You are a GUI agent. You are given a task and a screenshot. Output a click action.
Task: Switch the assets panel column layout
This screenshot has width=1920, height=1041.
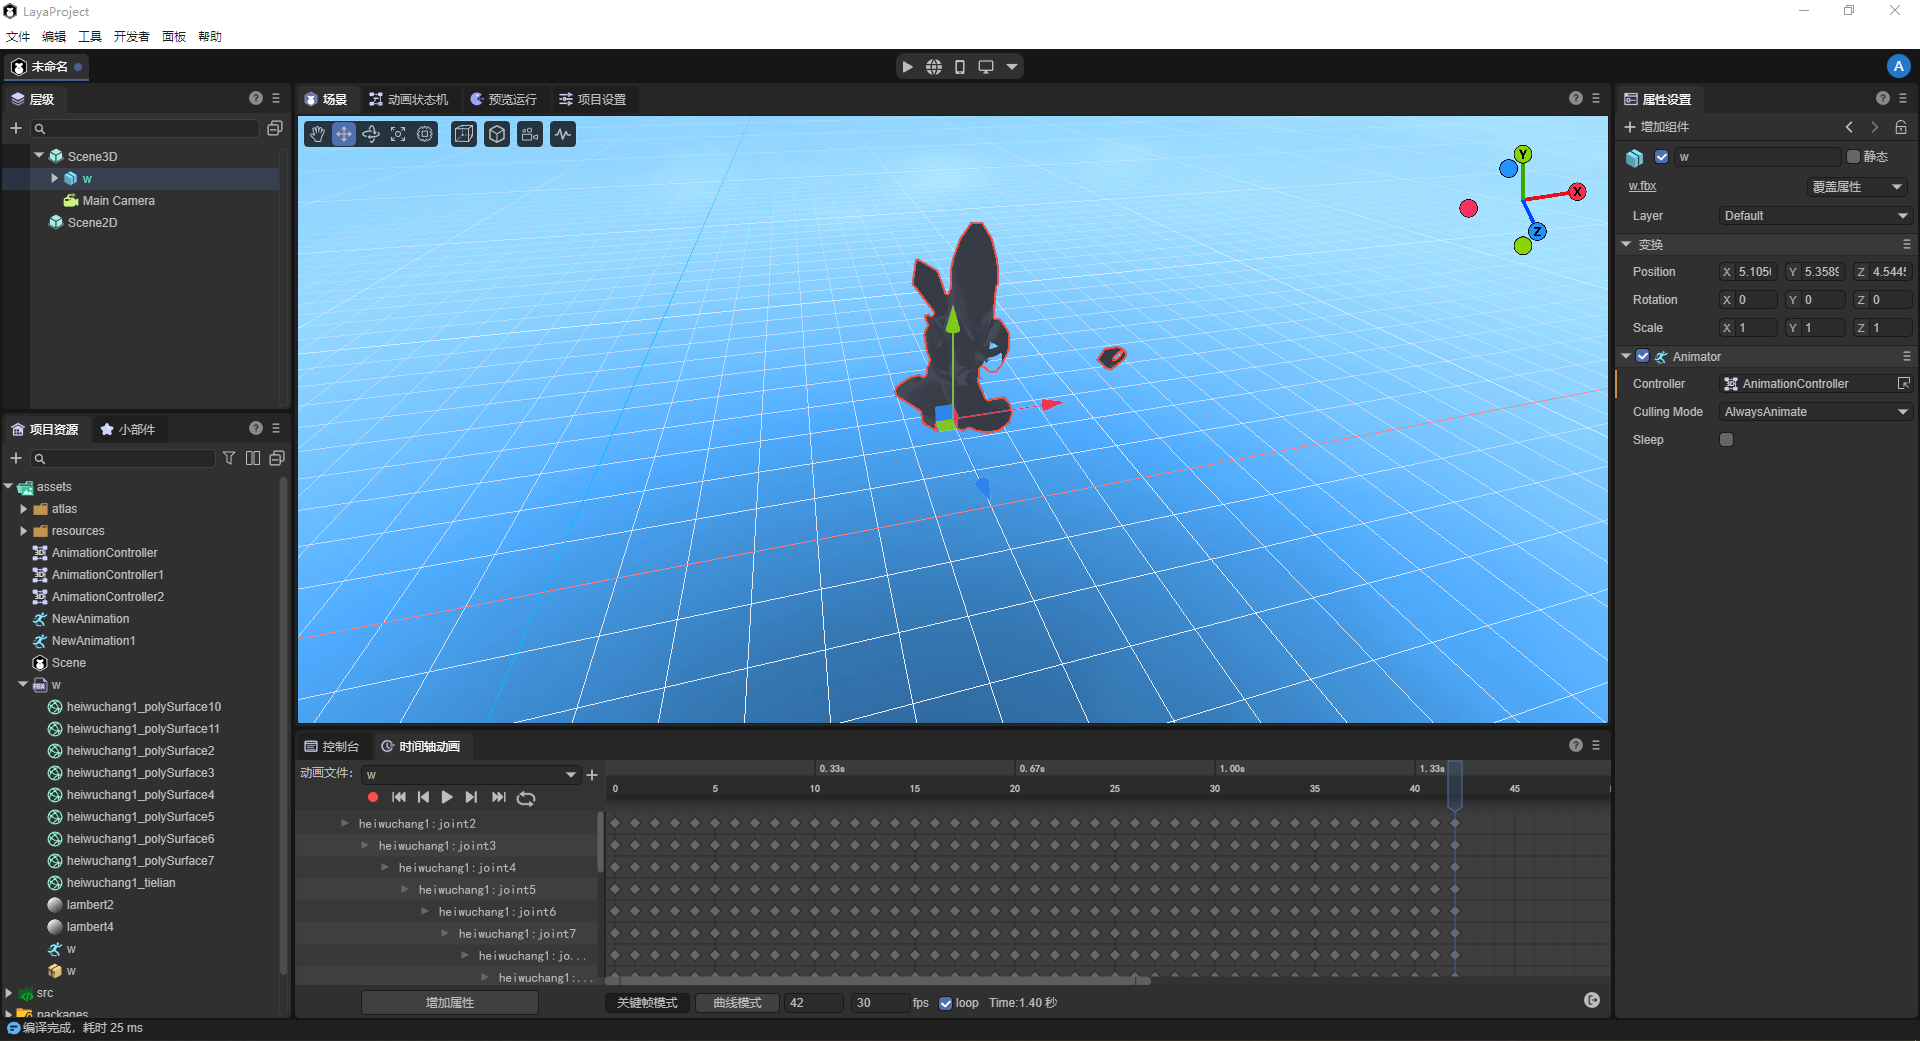(253, 458)
